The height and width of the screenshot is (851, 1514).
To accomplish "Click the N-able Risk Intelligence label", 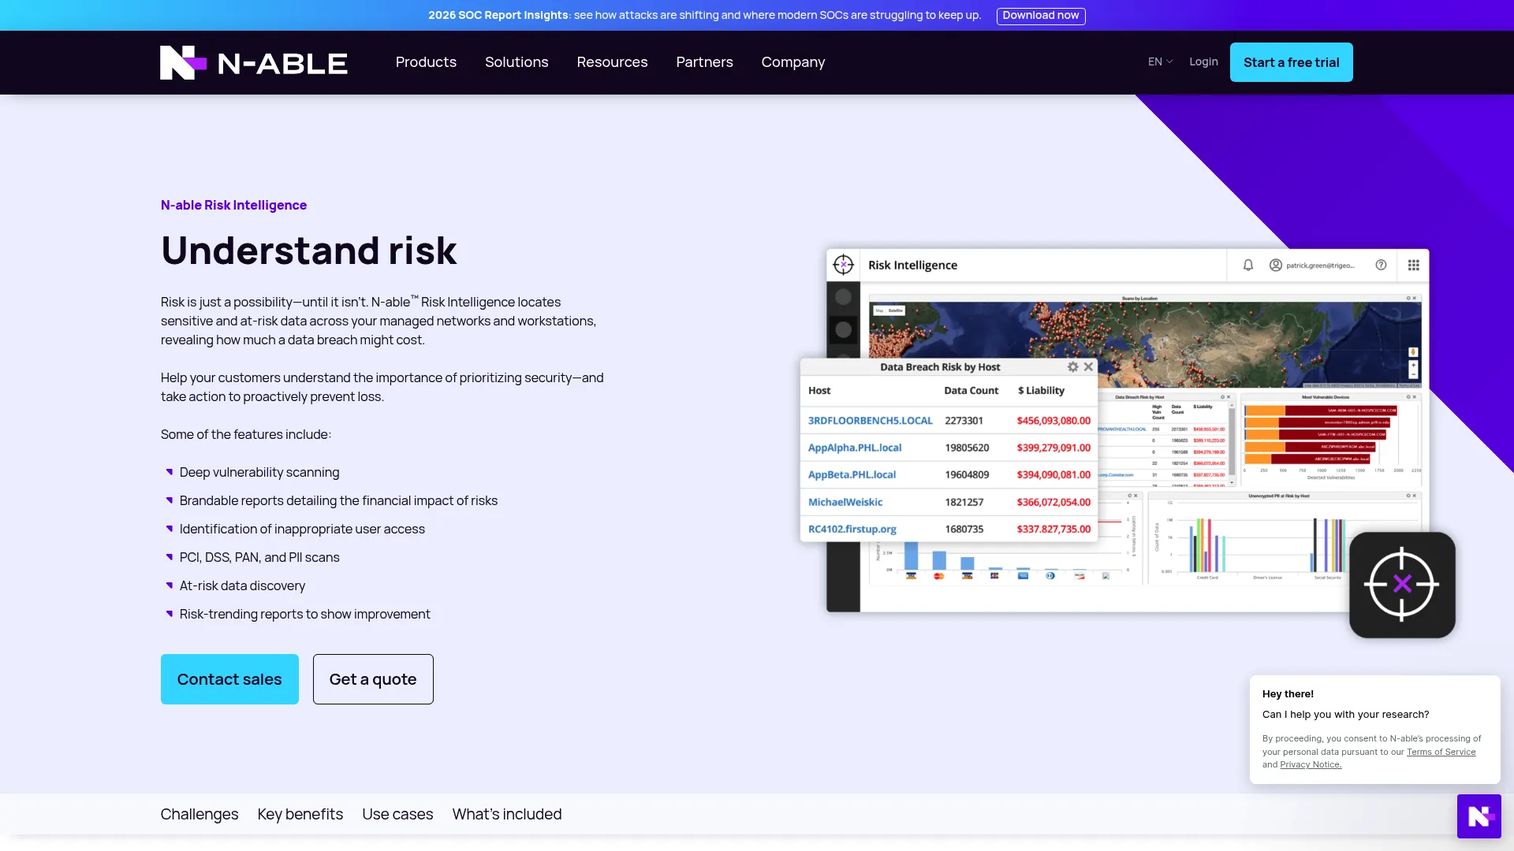I will pyautogui.click(x=234, y=205).
